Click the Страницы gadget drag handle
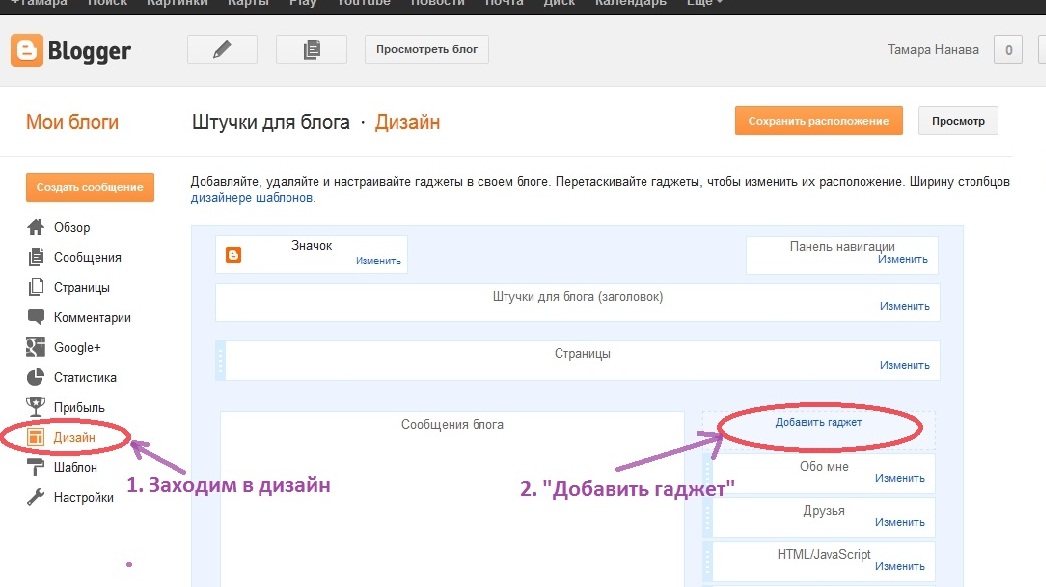The height and width of the screenshot is (587, 1046). coord(220,361)
